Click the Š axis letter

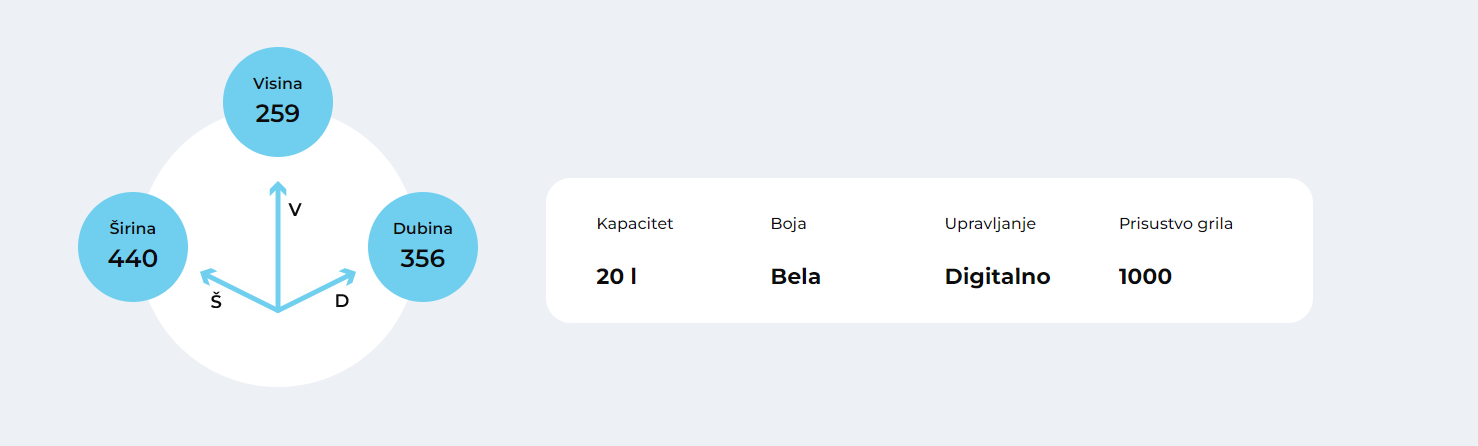point(216,300)
